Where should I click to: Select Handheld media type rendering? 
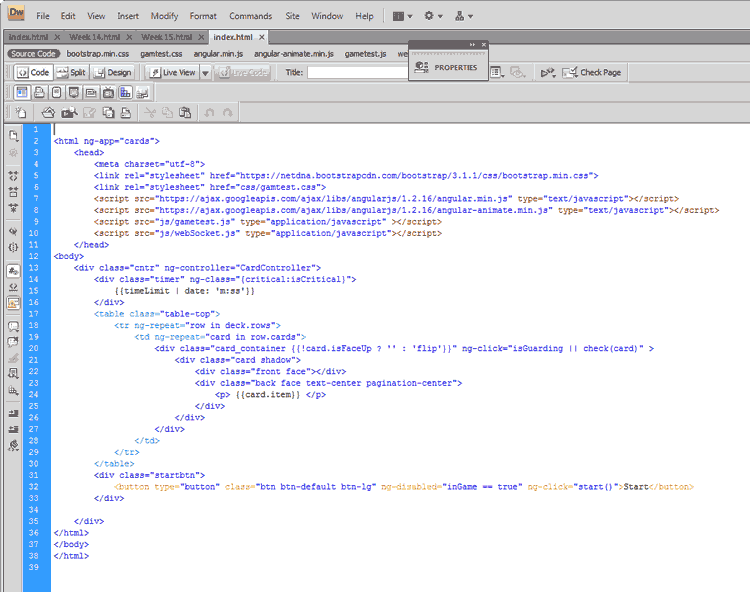(56, 92)
